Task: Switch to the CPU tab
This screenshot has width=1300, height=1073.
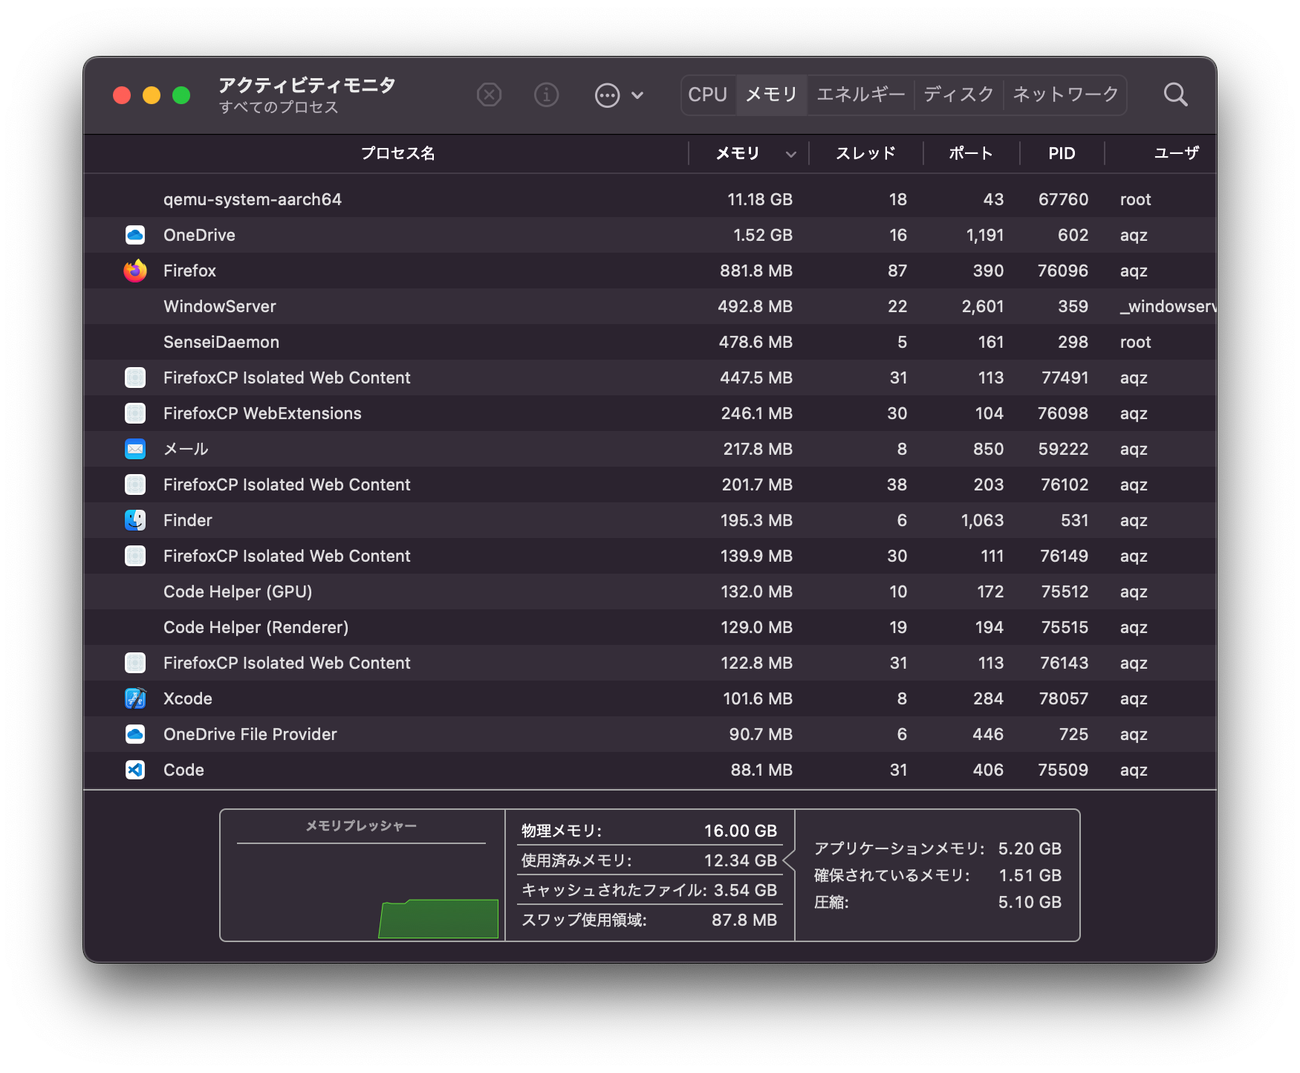Action: [x=707, y=95]
